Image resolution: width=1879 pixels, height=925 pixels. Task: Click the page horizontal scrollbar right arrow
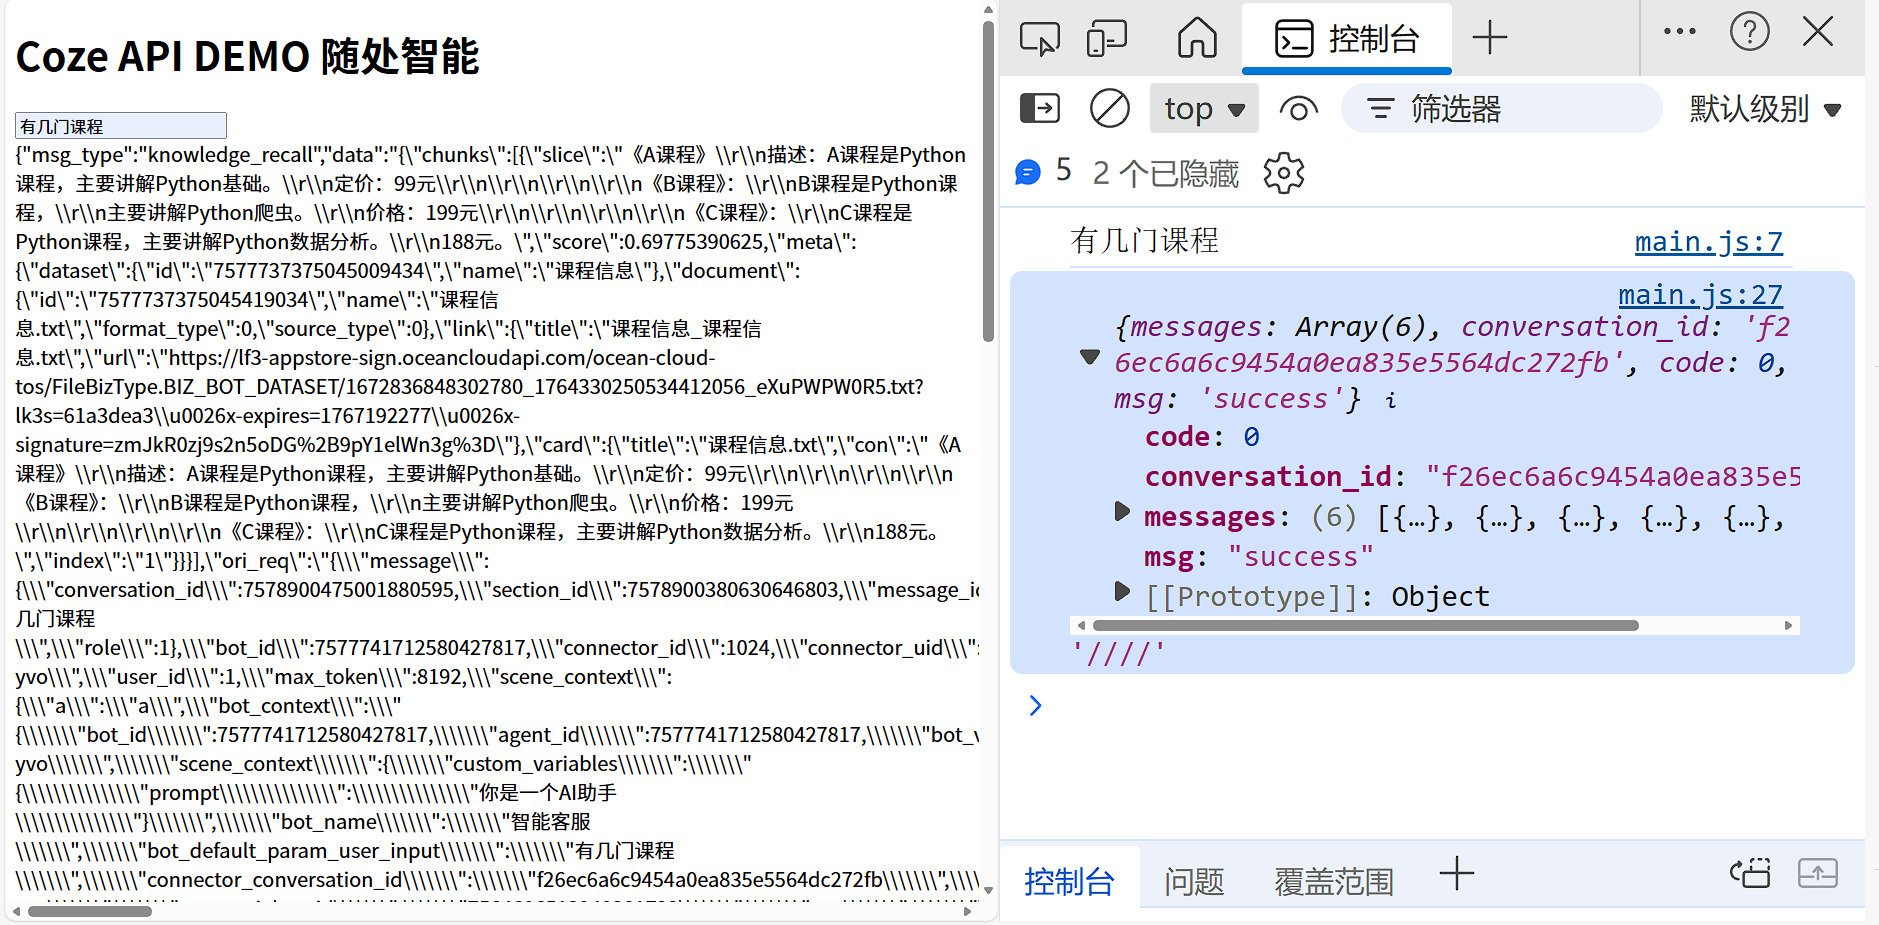tap(967, 911)
